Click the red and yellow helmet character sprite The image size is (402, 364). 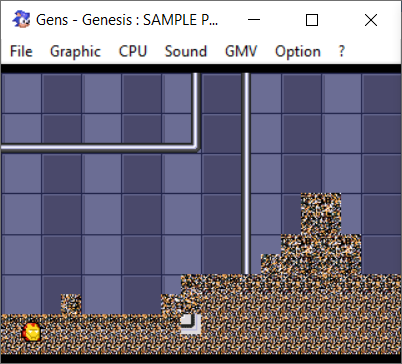click(x=32, y=332)
